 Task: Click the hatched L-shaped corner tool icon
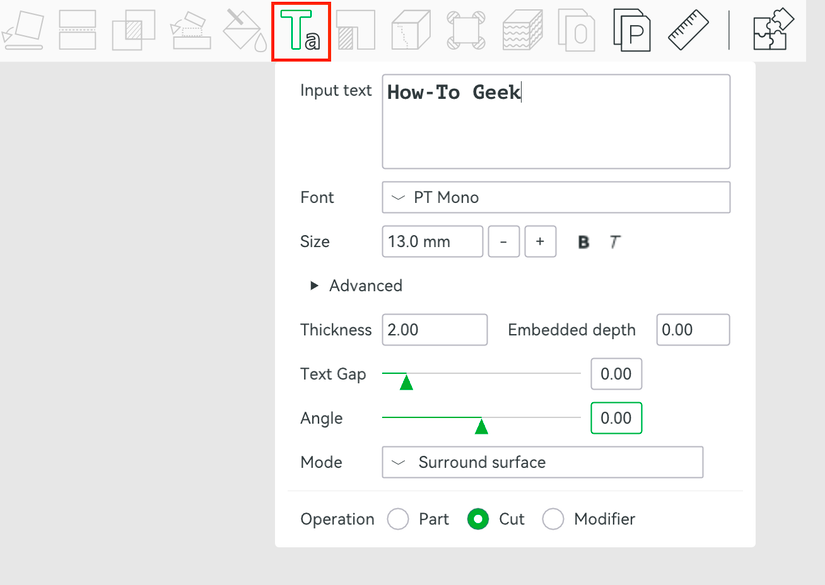356,31
